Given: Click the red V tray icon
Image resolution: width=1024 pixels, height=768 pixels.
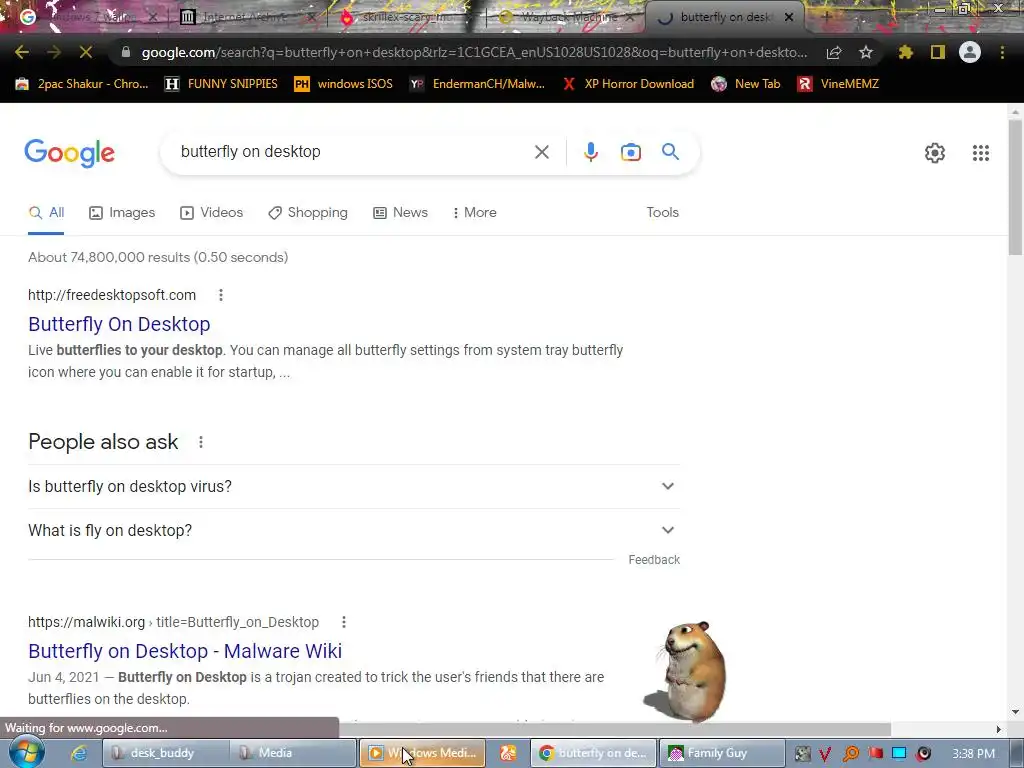Looking at the screenshot, I should click(825, 754).
